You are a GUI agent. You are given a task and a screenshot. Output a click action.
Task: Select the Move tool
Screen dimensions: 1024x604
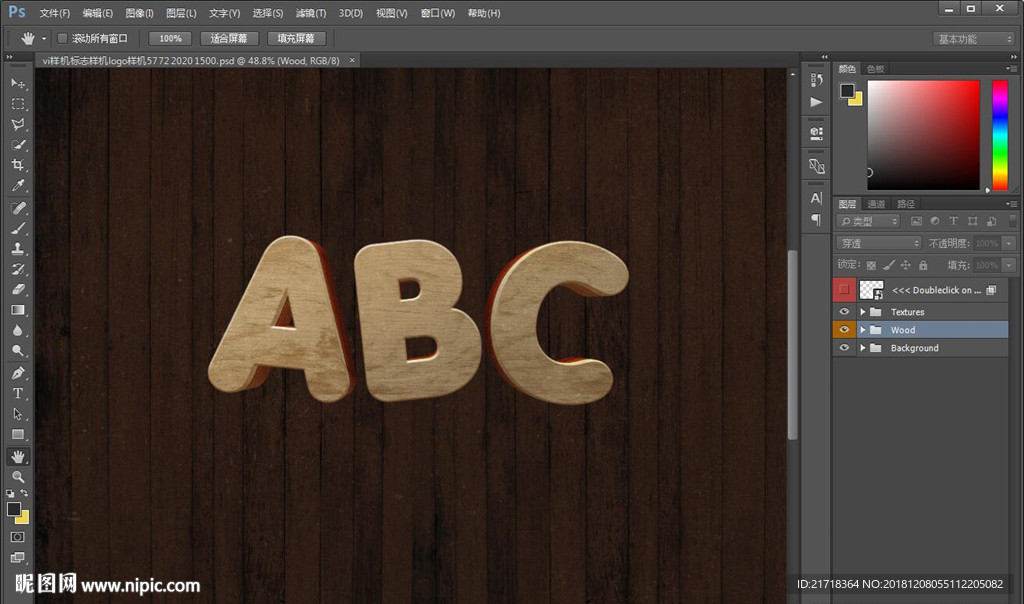(18, 84)
